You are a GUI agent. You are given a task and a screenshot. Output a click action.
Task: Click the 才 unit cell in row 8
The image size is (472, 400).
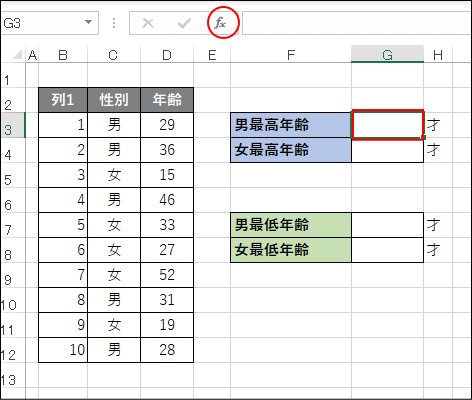(x=438, y=250)
